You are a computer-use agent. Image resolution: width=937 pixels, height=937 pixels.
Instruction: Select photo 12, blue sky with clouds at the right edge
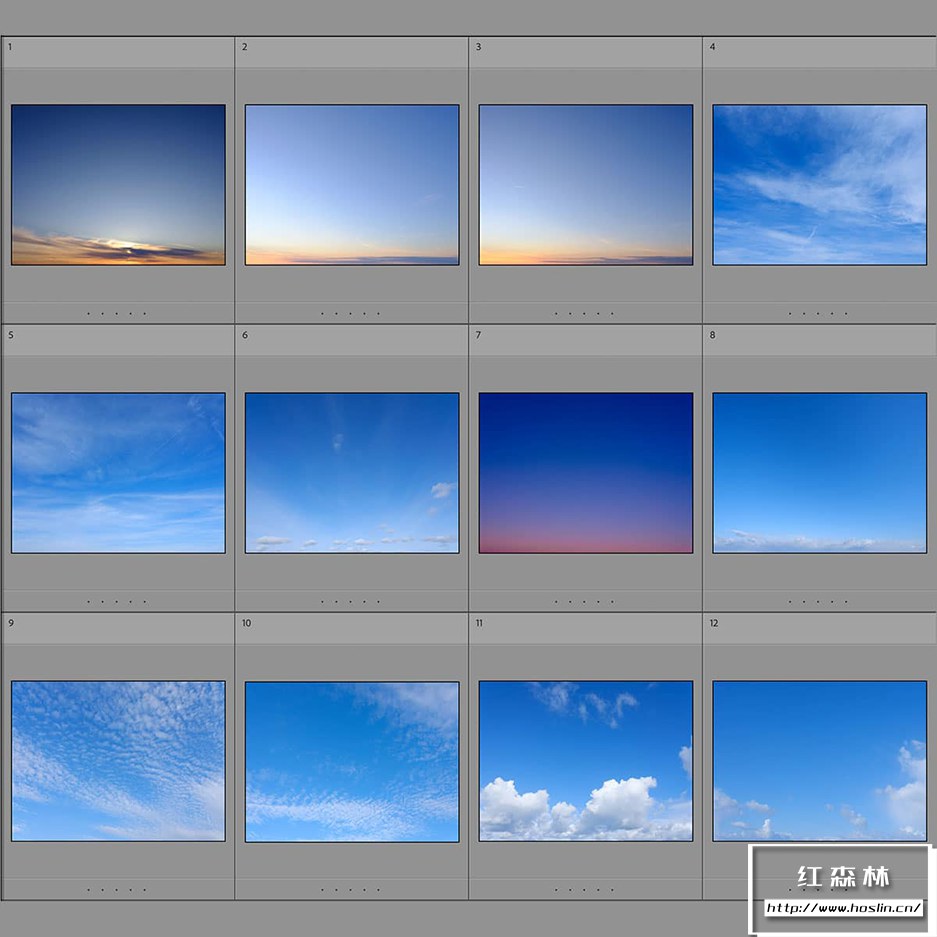[x=819, y=761]
